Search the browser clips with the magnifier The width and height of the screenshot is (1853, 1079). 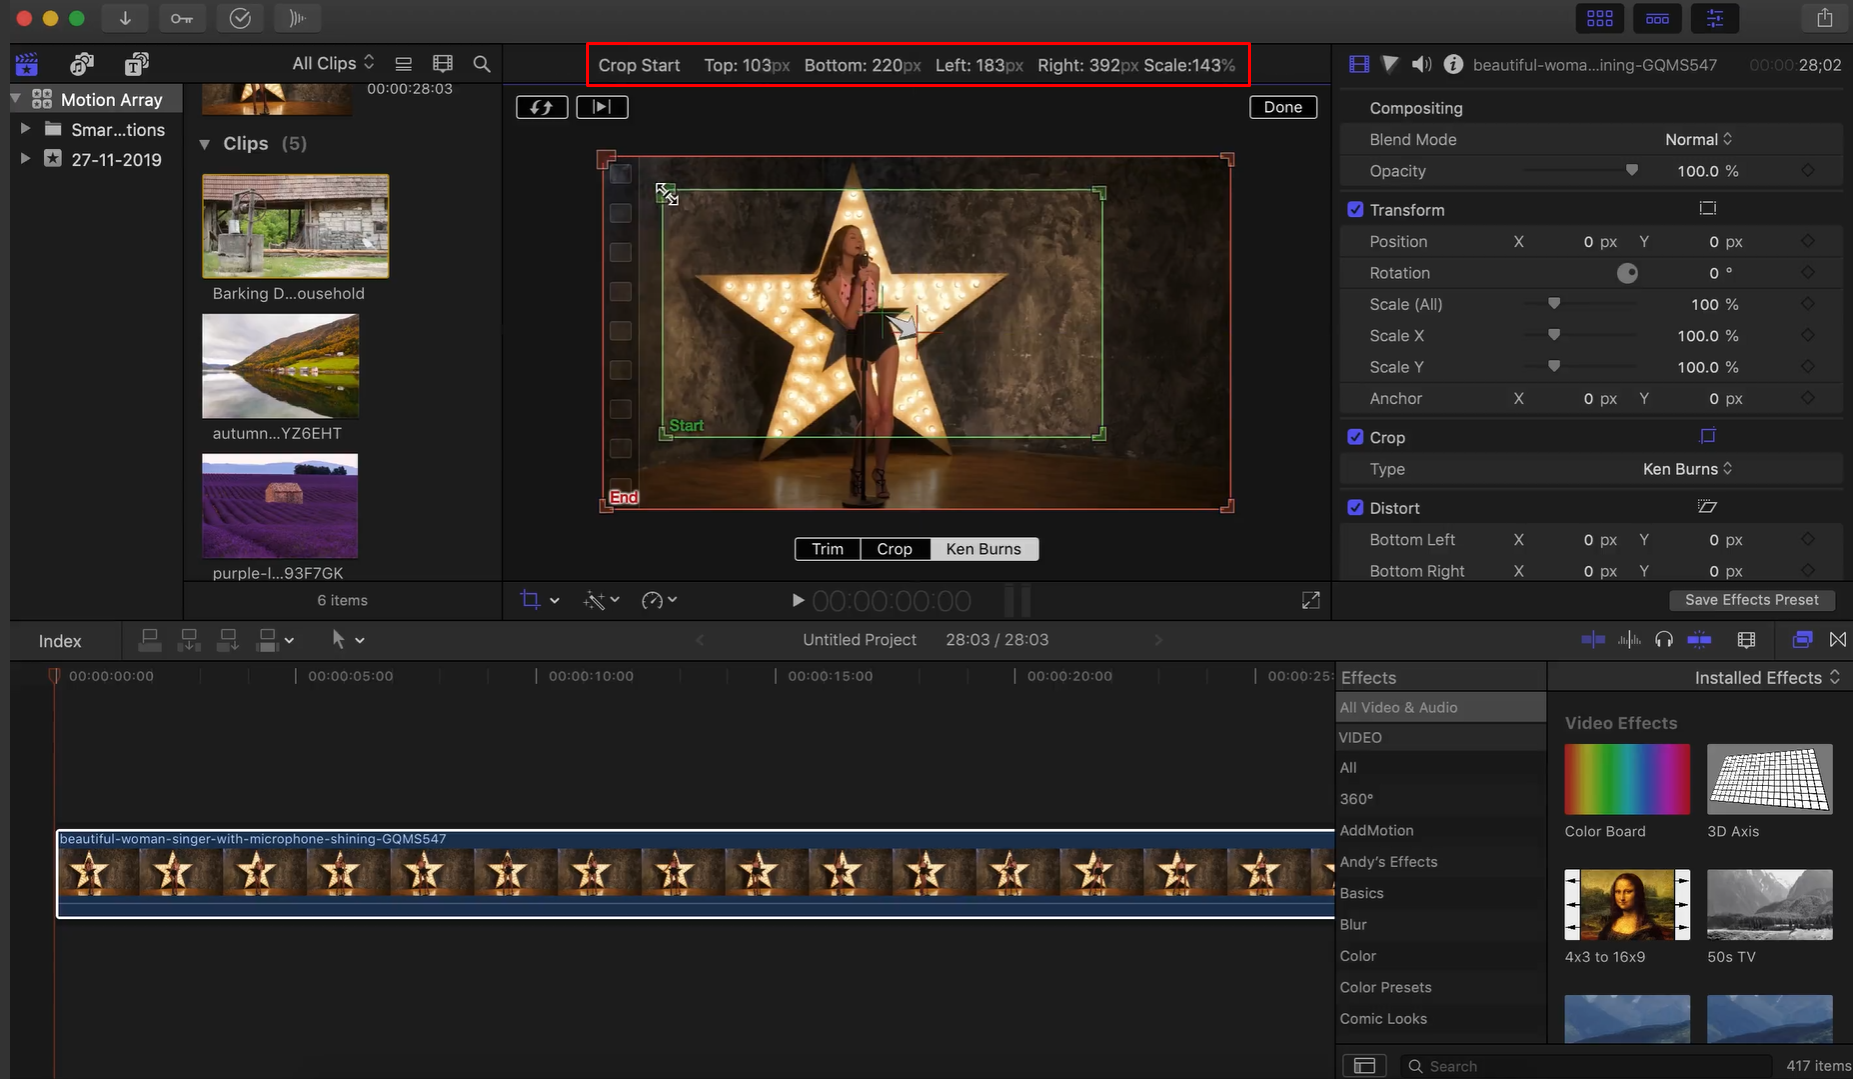481,63
